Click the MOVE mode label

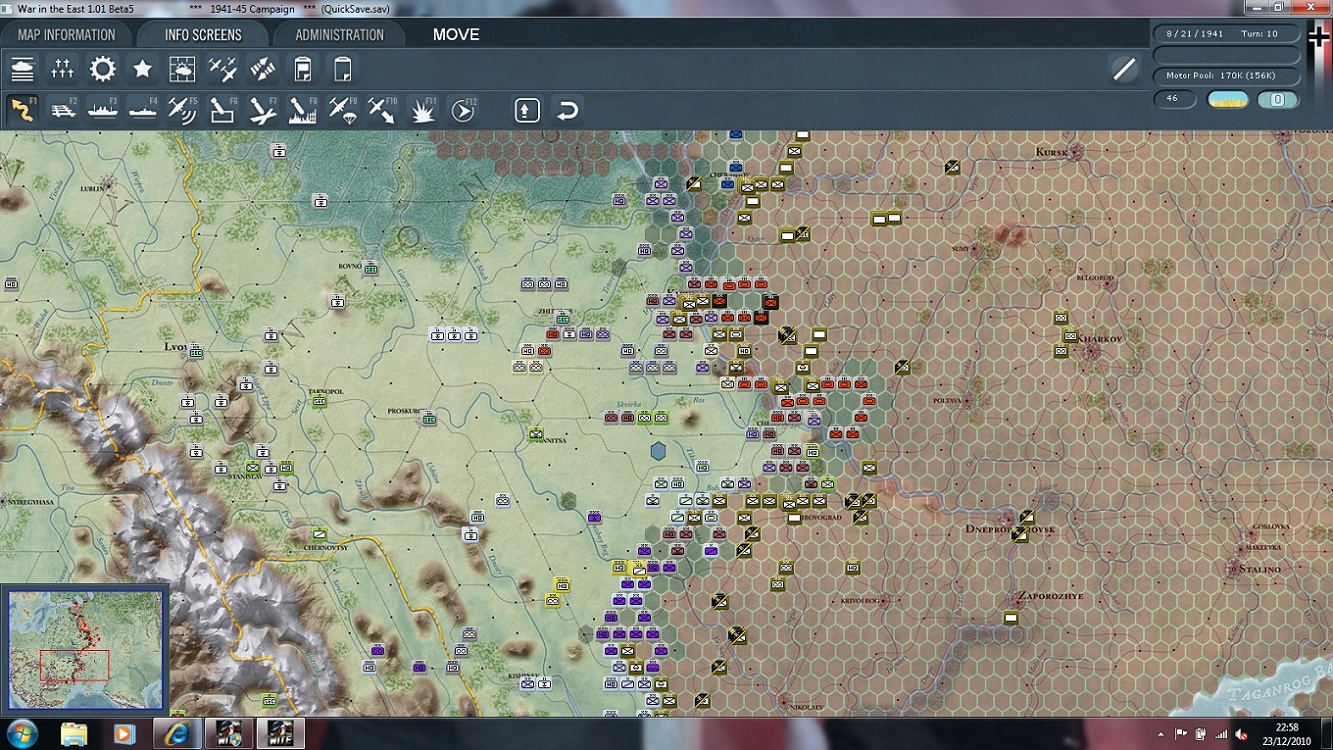456,35
